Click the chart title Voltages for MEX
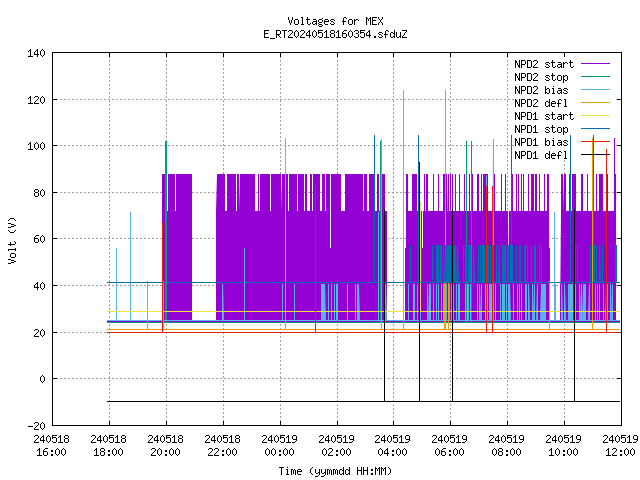Screen dimensions: 640x480 [x=335, y=21]
